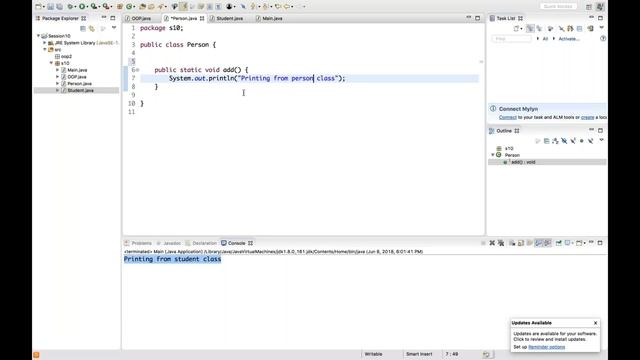
Task: Toggle Sort in the Outline toolbar
Action: [555, 141]
